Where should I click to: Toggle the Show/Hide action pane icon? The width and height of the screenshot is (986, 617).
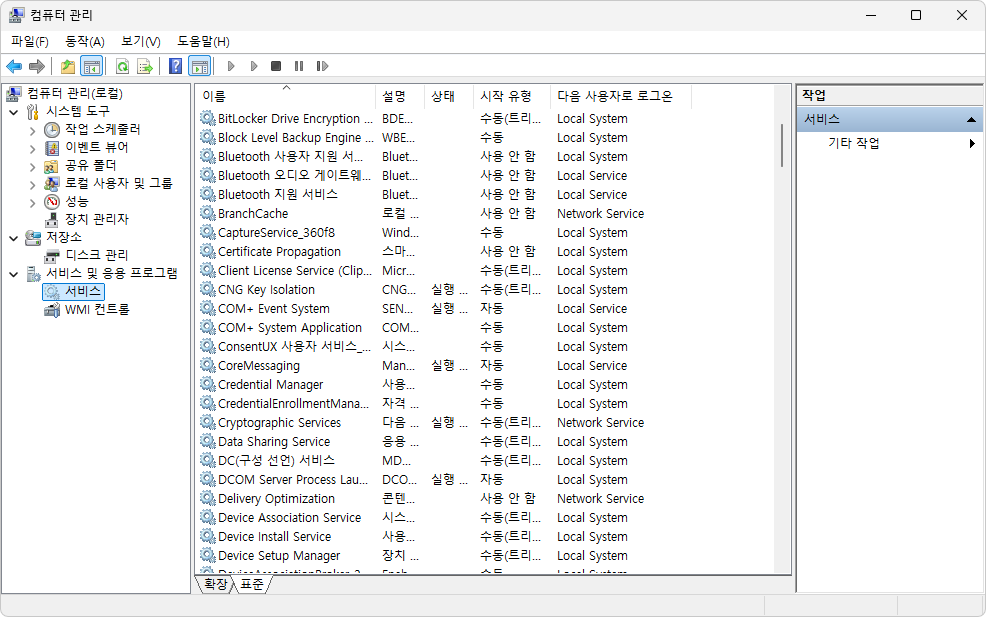point(199,66)
